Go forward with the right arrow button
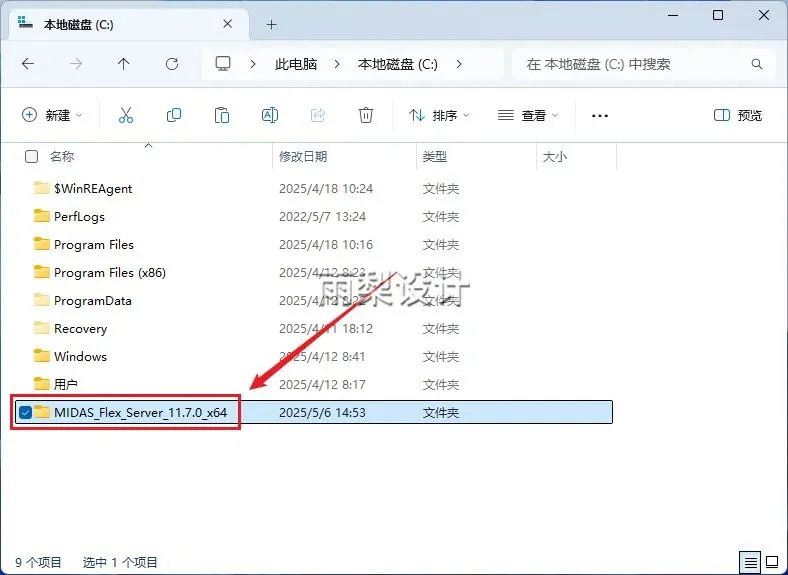Viewport: 788px width, 575px height. (76, 64)
